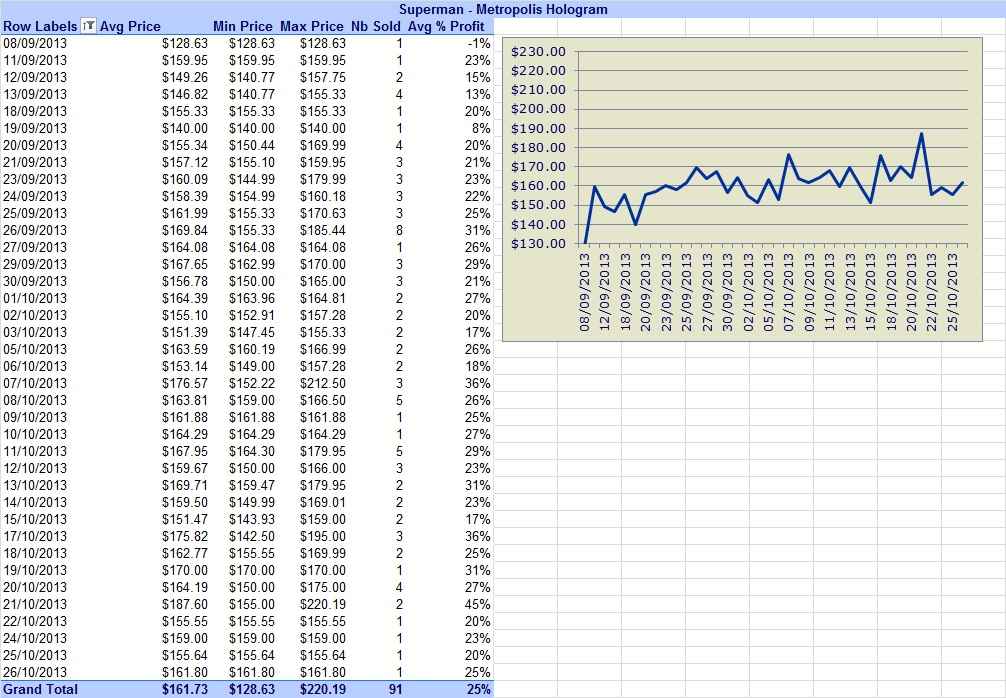Screen dimensions: 1006x698
Task: Select the 21/10/2013 date row label
Action: pos(35,604)
